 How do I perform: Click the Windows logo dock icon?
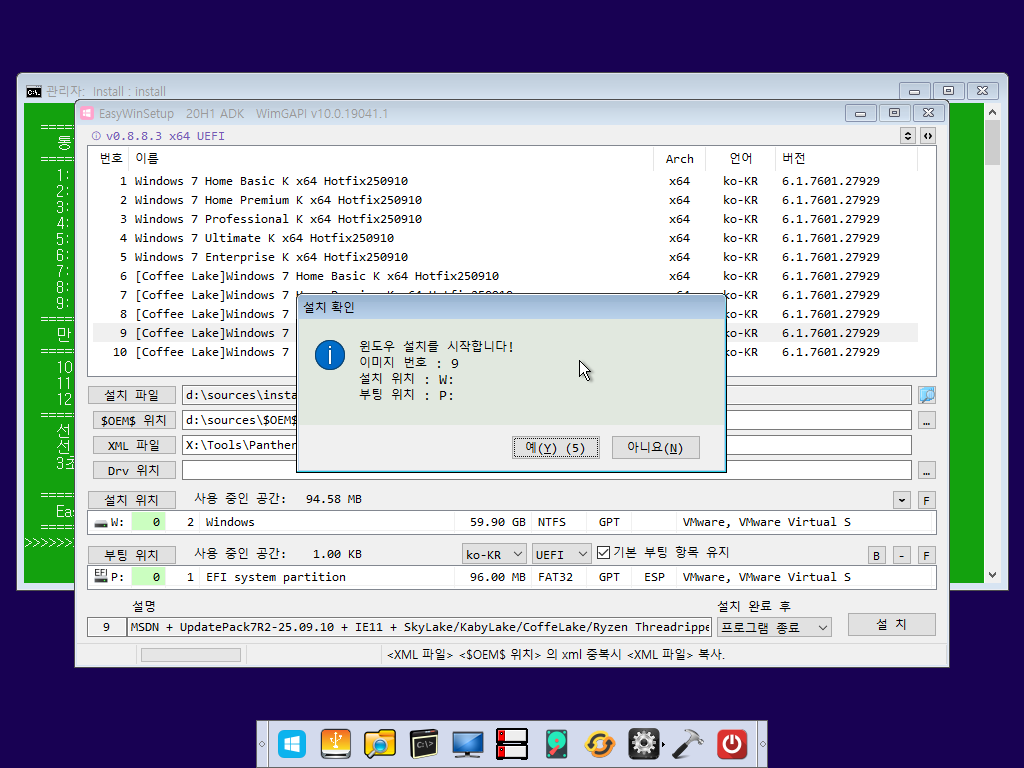click(x=291, y=744)
